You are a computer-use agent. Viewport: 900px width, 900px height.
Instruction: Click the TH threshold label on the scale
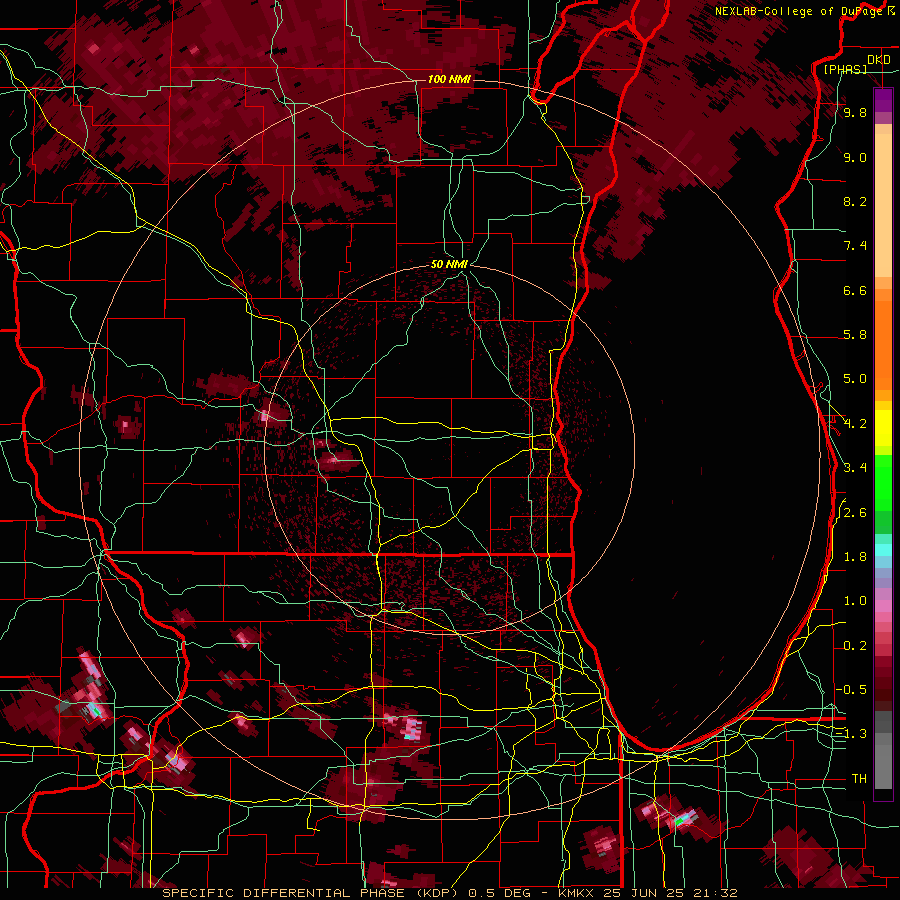(859, 779)
